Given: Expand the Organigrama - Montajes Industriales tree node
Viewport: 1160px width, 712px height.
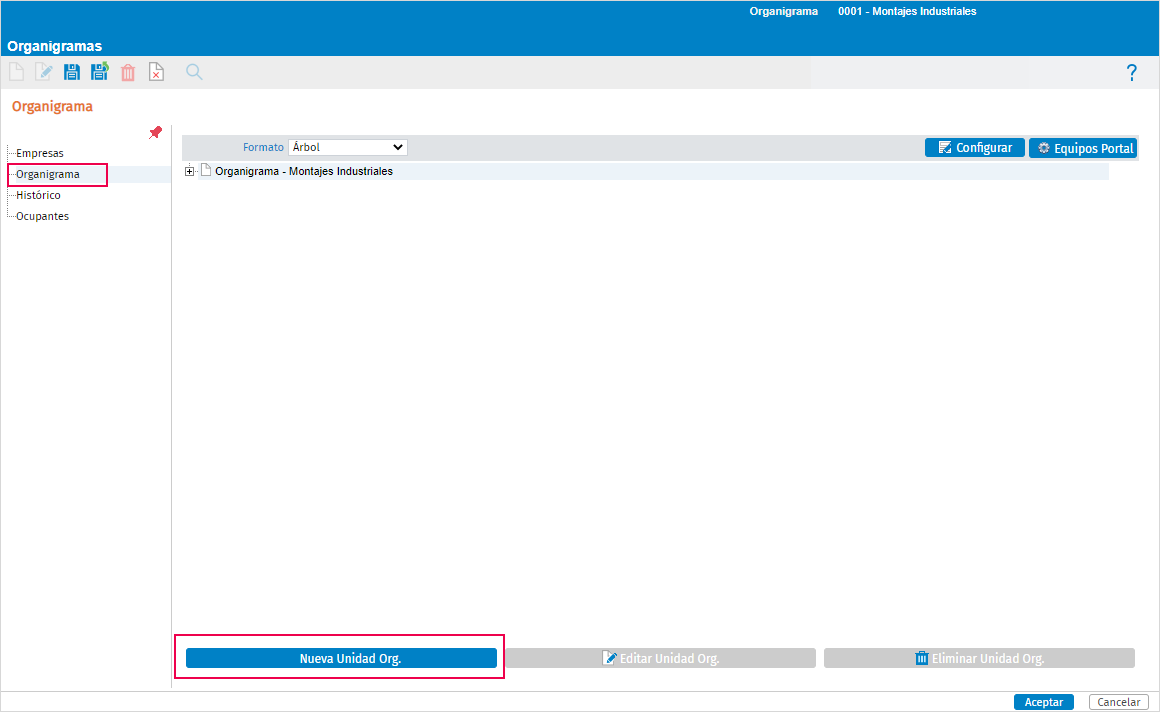Looking at the screenshot, I should (189, 171).
